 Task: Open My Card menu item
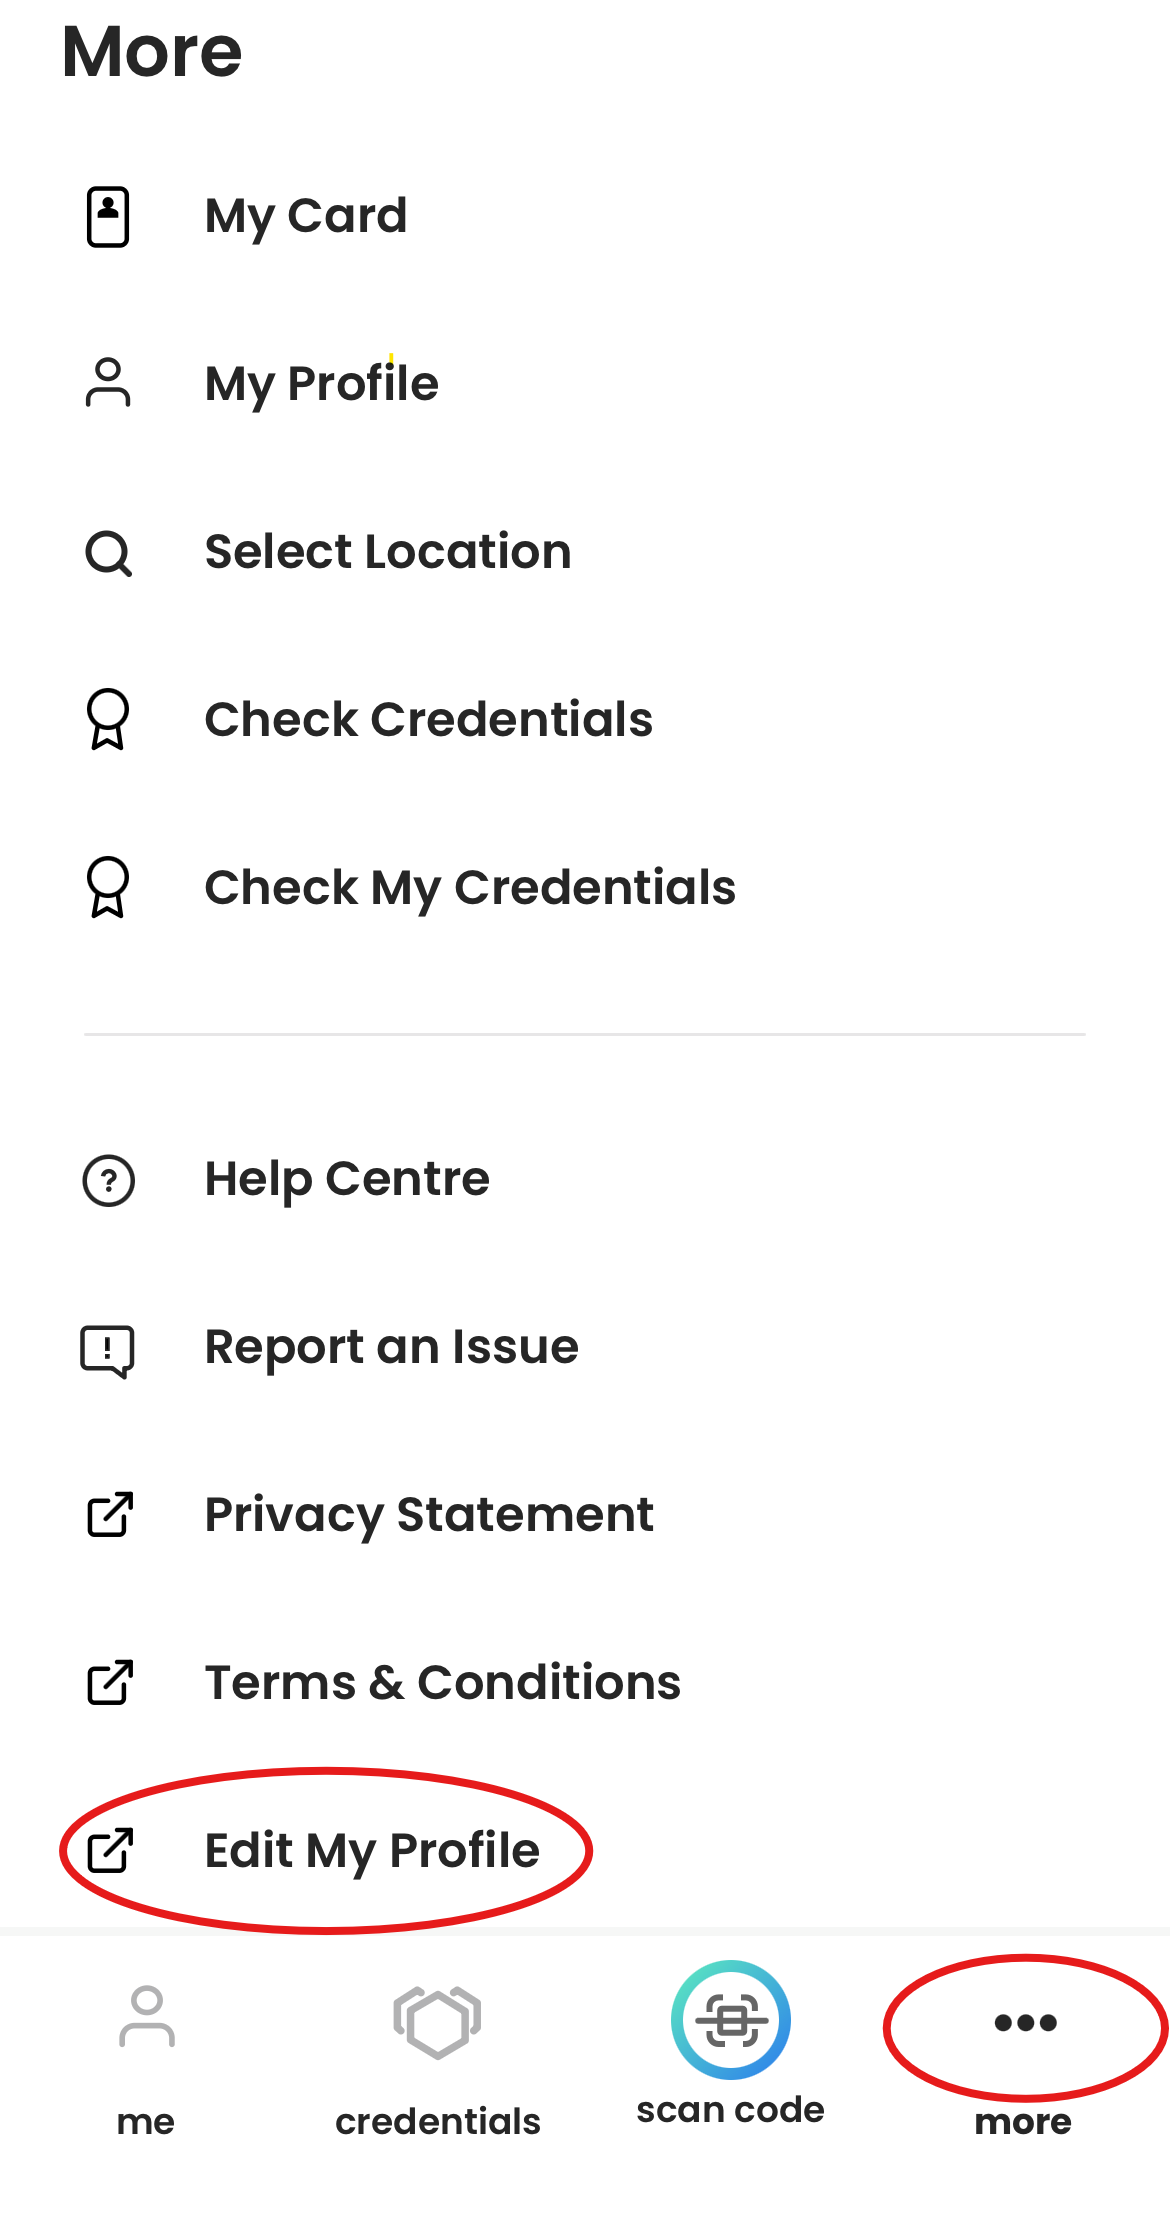pos(306,216)
